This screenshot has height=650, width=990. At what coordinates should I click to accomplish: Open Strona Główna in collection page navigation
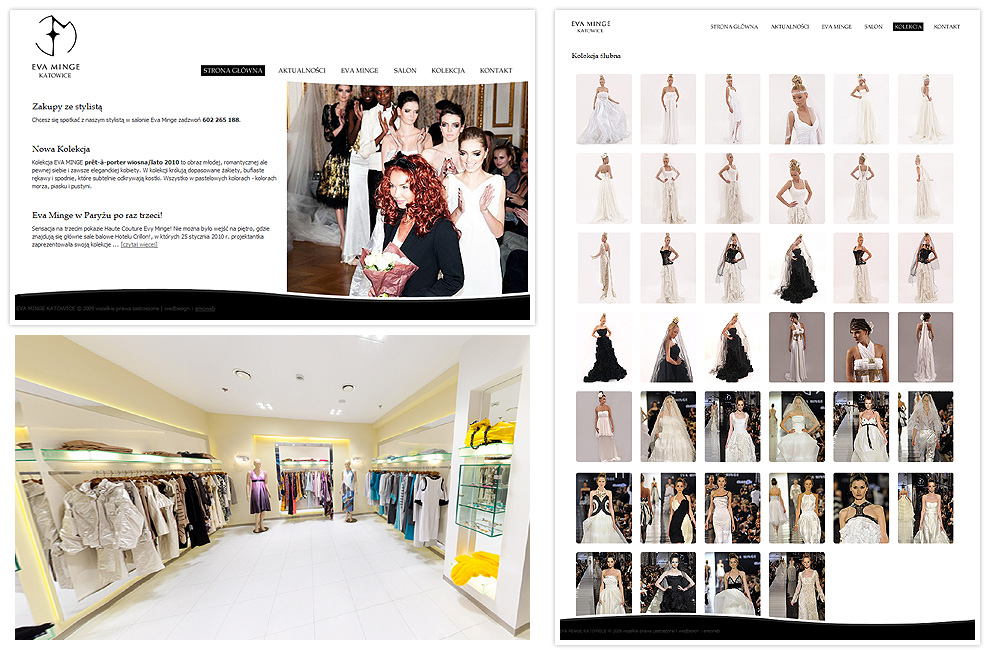point(734,27)
